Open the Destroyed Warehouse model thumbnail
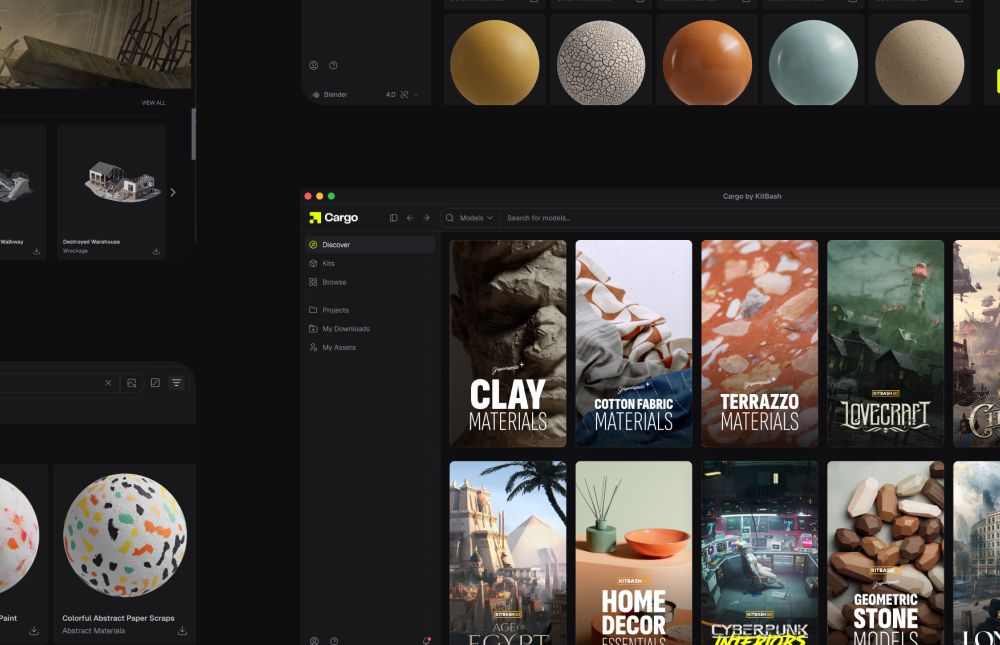Screen dimensions: 1000x645 click(x=121, y=181)
